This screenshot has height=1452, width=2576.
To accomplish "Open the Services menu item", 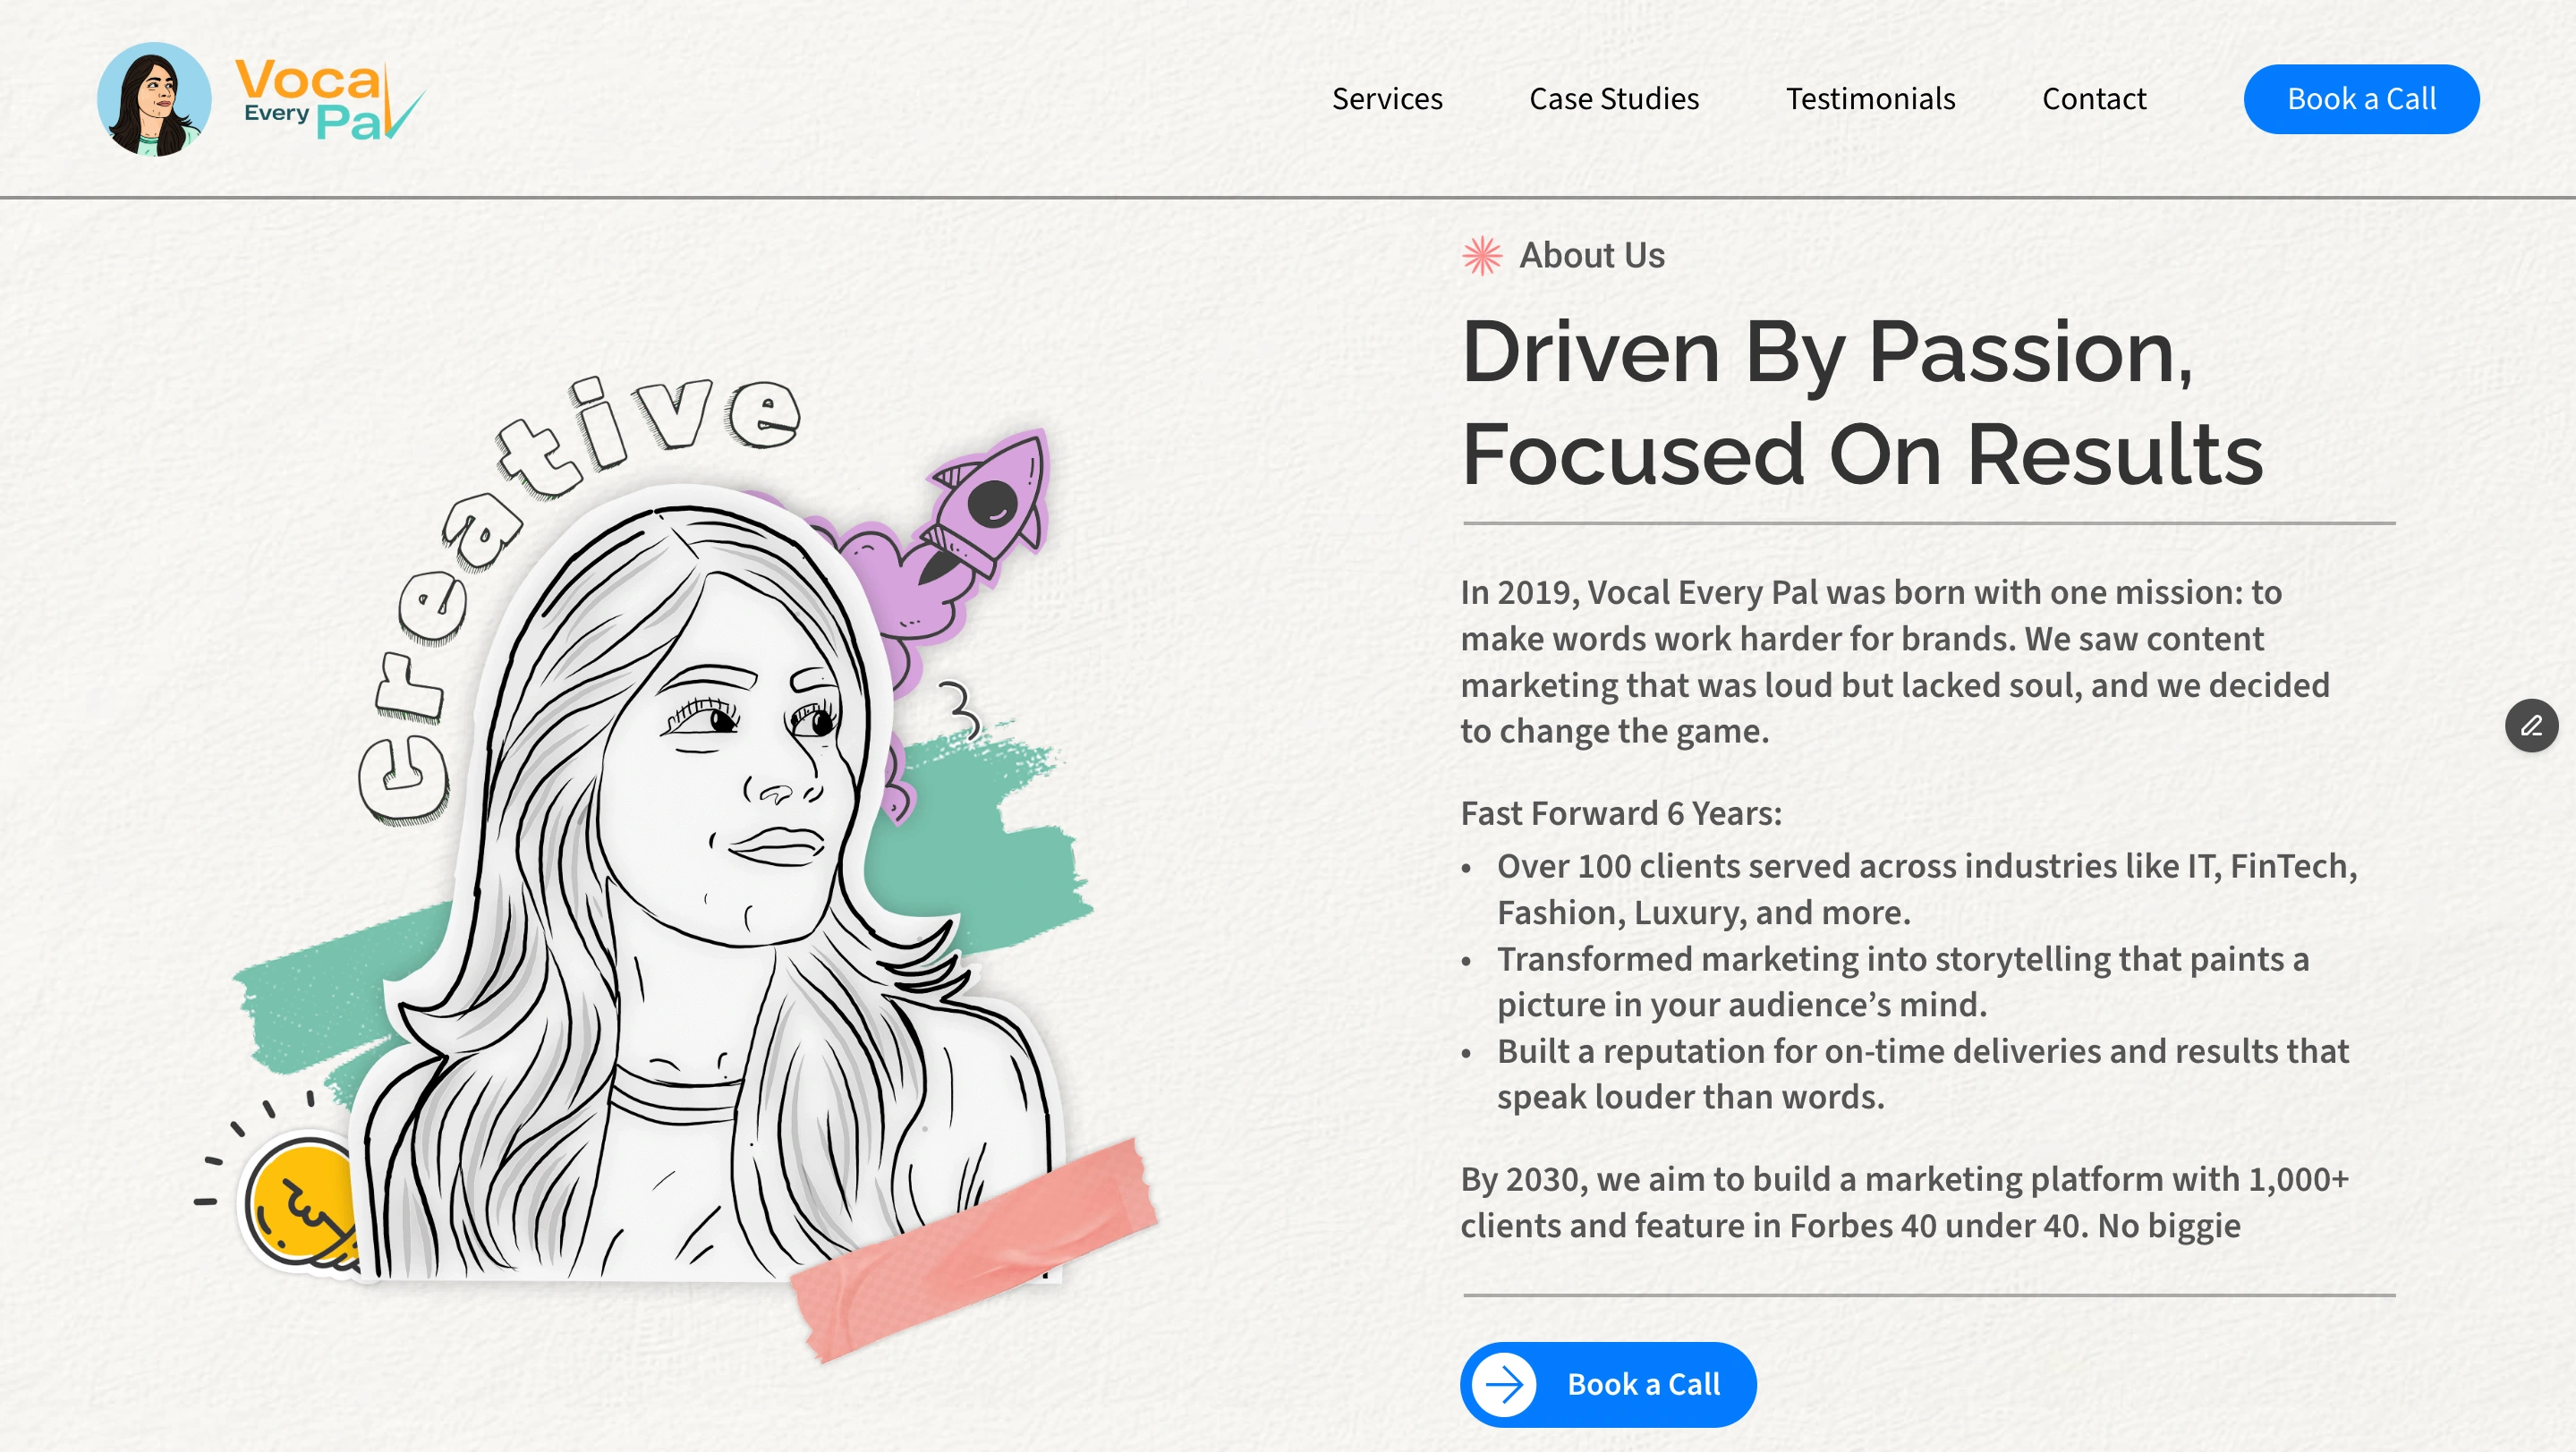I will click(x=1387, y=99).
